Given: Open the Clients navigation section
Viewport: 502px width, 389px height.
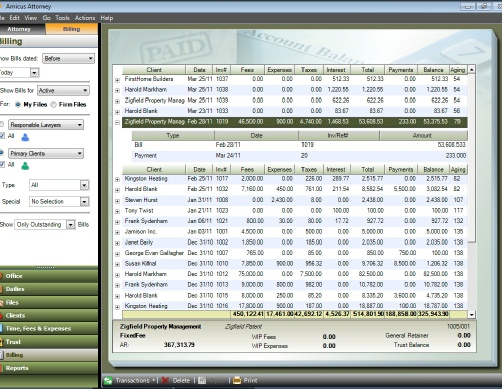Looking at the screenshot, I should pyautogui.click(x=49, y=315).
